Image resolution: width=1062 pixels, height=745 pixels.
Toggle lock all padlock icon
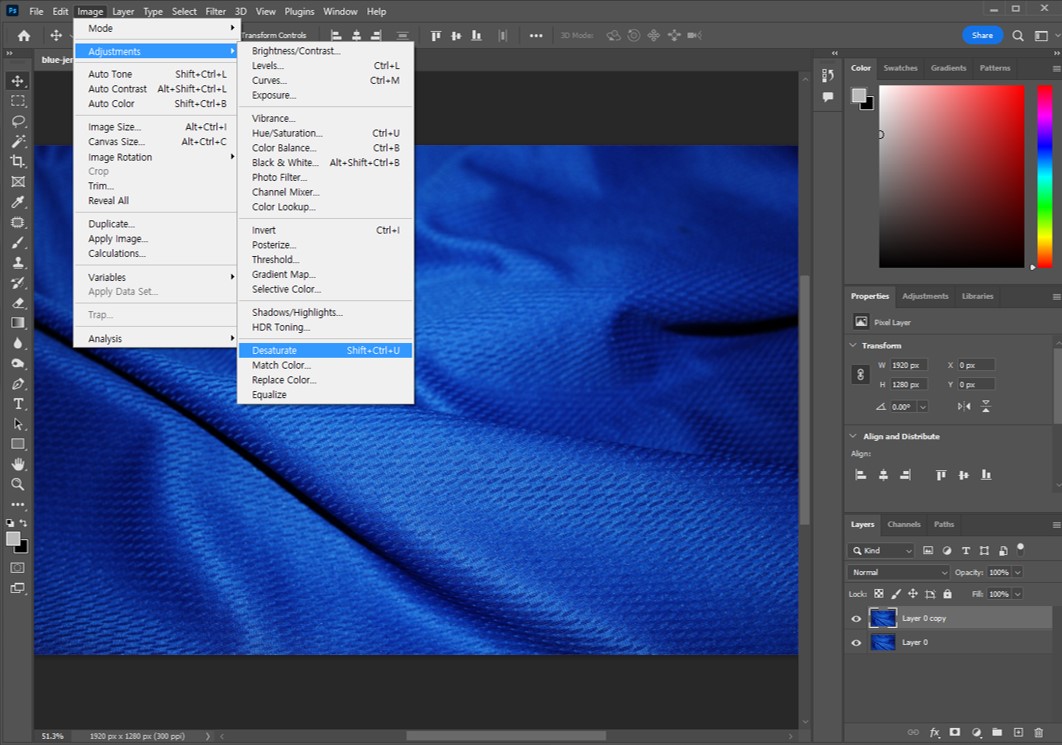pos(948,594)
